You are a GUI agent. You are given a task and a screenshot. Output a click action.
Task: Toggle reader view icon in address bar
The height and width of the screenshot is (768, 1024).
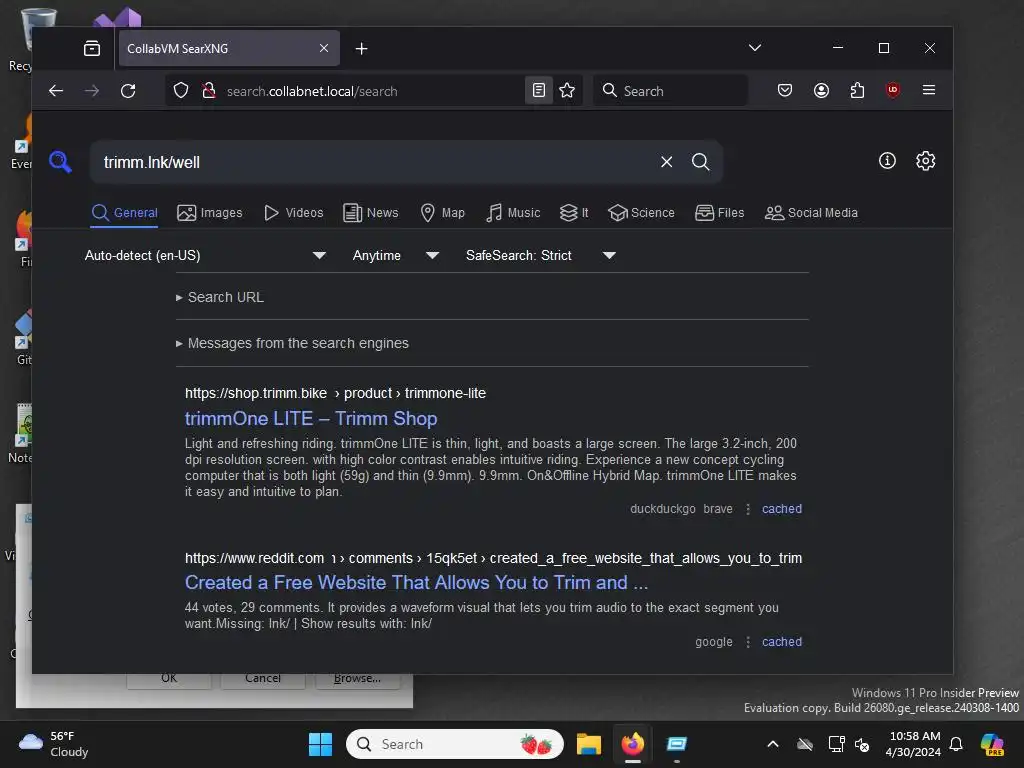539,90
